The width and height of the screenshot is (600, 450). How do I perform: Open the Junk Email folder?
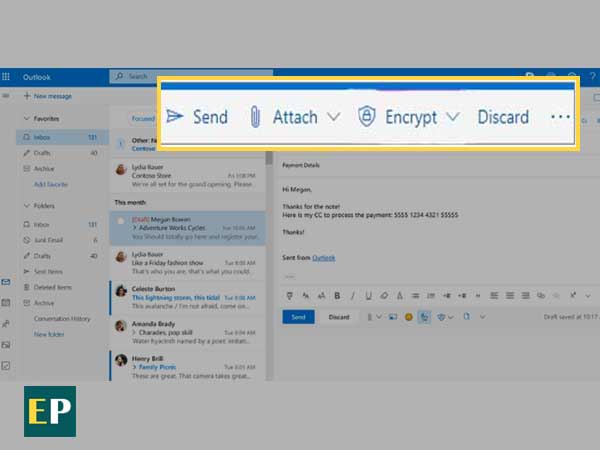[62, 240]
